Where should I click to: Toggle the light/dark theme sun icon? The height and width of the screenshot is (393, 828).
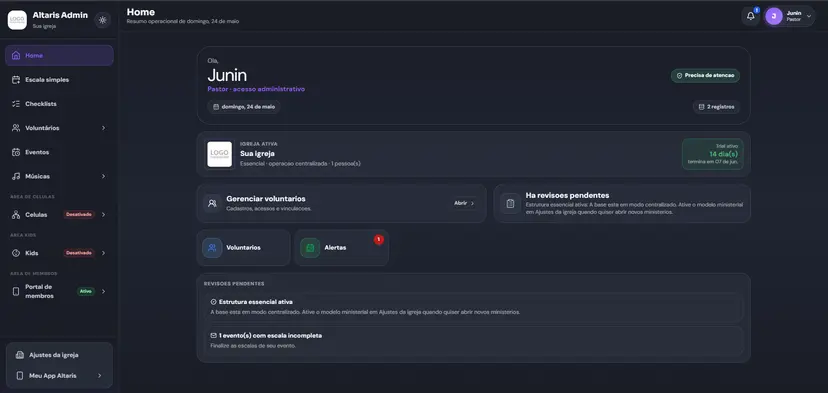click(x=102, y=20)
